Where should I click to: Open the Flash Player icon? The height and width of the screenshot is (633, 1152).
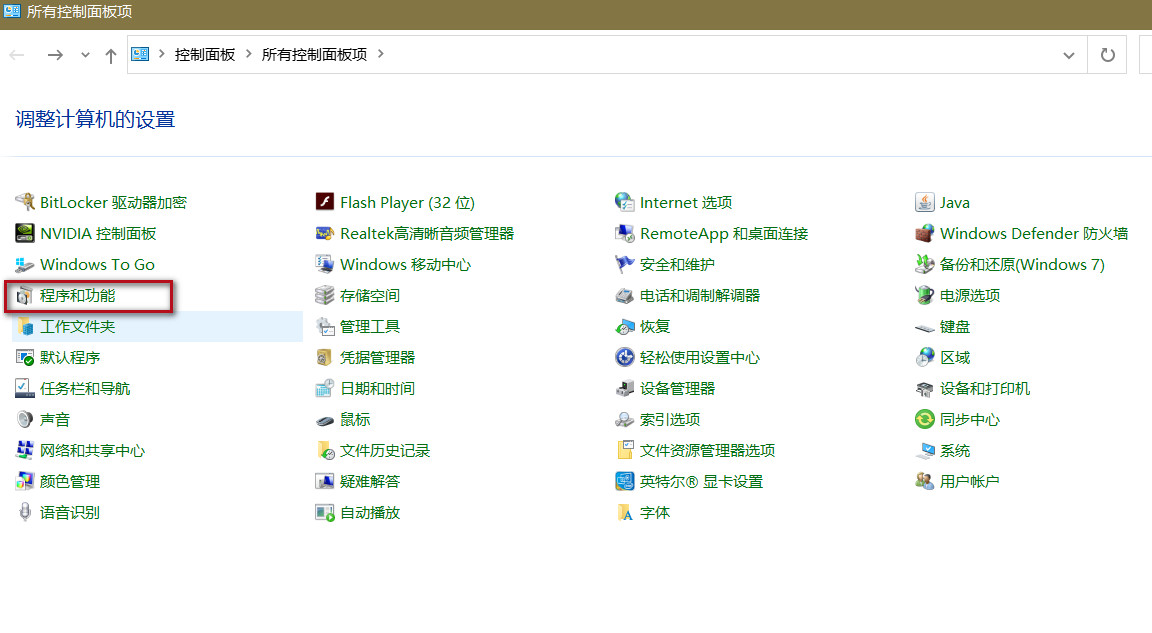(x=325, y=202)
